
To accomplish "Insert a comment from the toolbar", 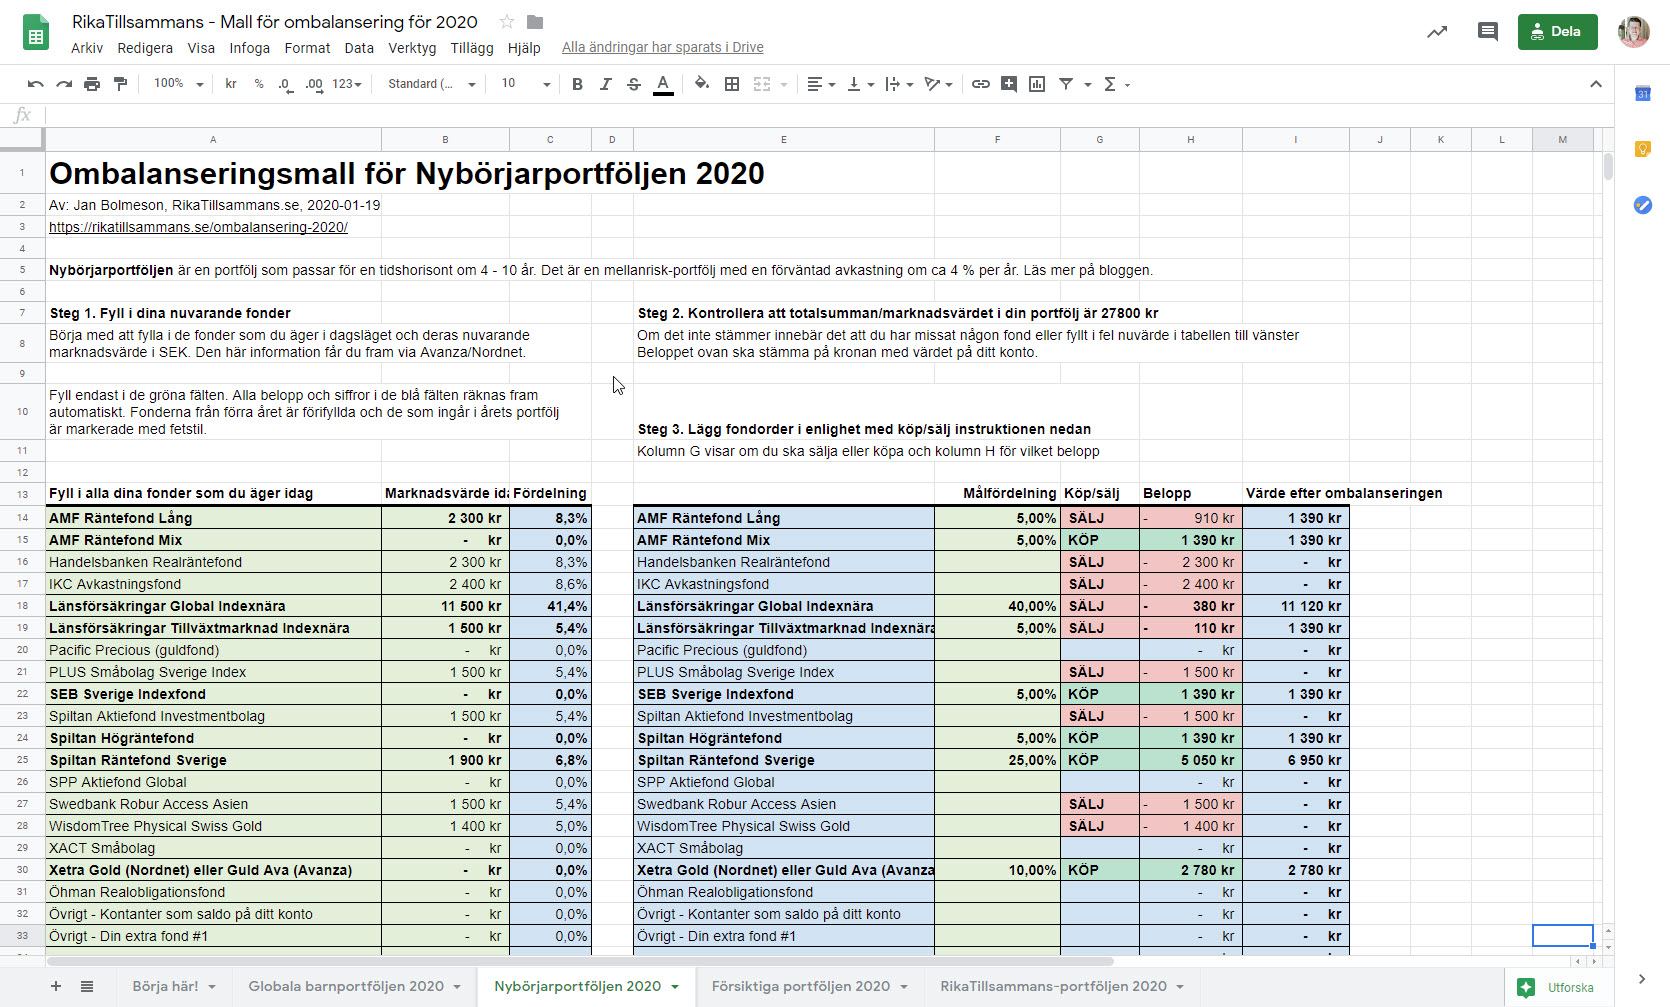I will [1009, 84].
